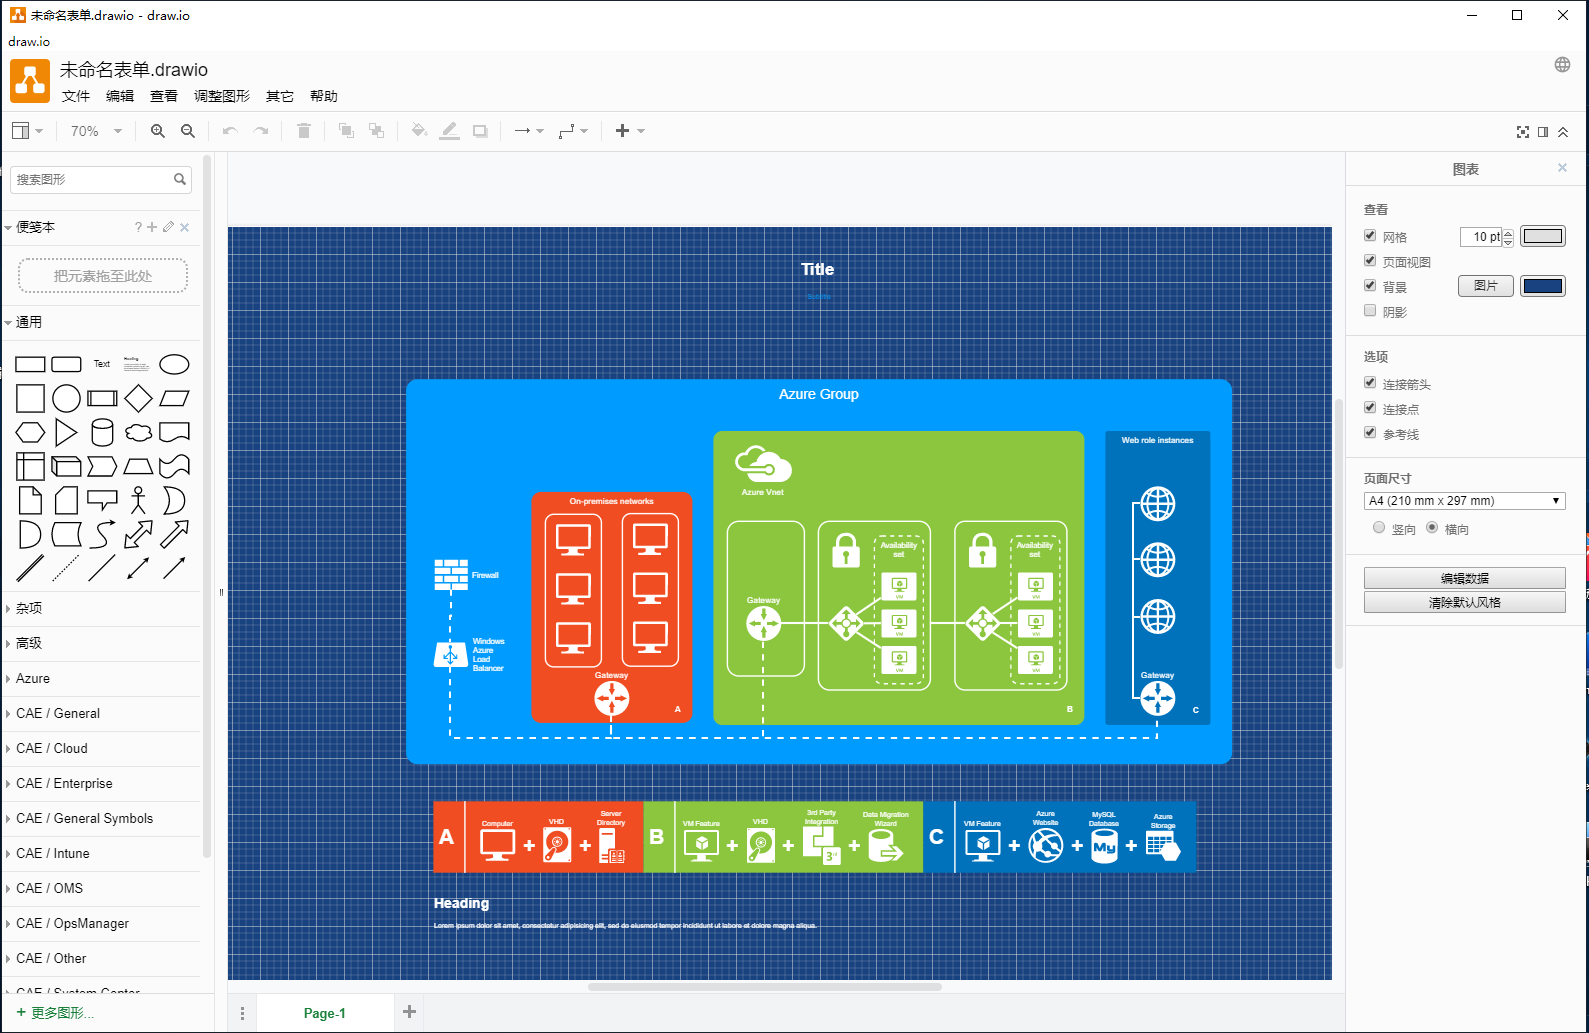Click the grid color swatch
The image size is (1589, 1033).
tap(1543, 236)
